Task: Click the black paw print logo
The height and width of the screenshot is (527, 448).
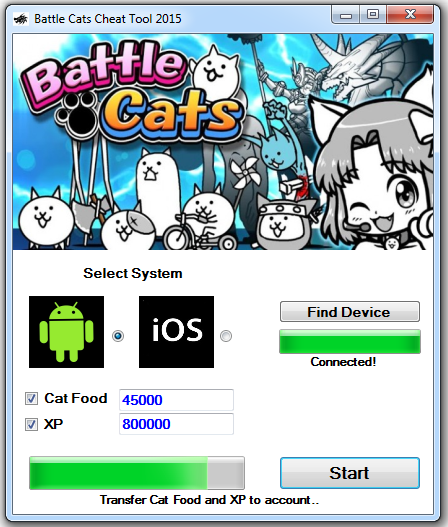Action: click(76, 114)
